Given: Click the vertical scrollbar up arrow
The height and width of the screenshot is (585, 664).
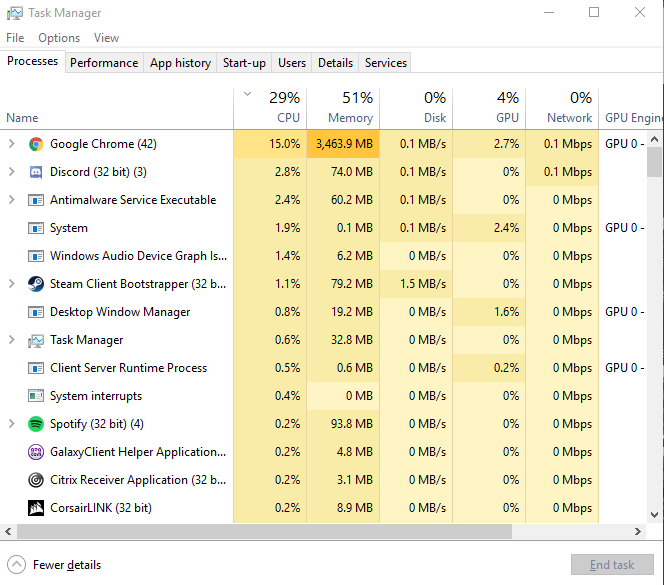Looking at the screenshot, I should pyautogui.click(x=655, y=139).
